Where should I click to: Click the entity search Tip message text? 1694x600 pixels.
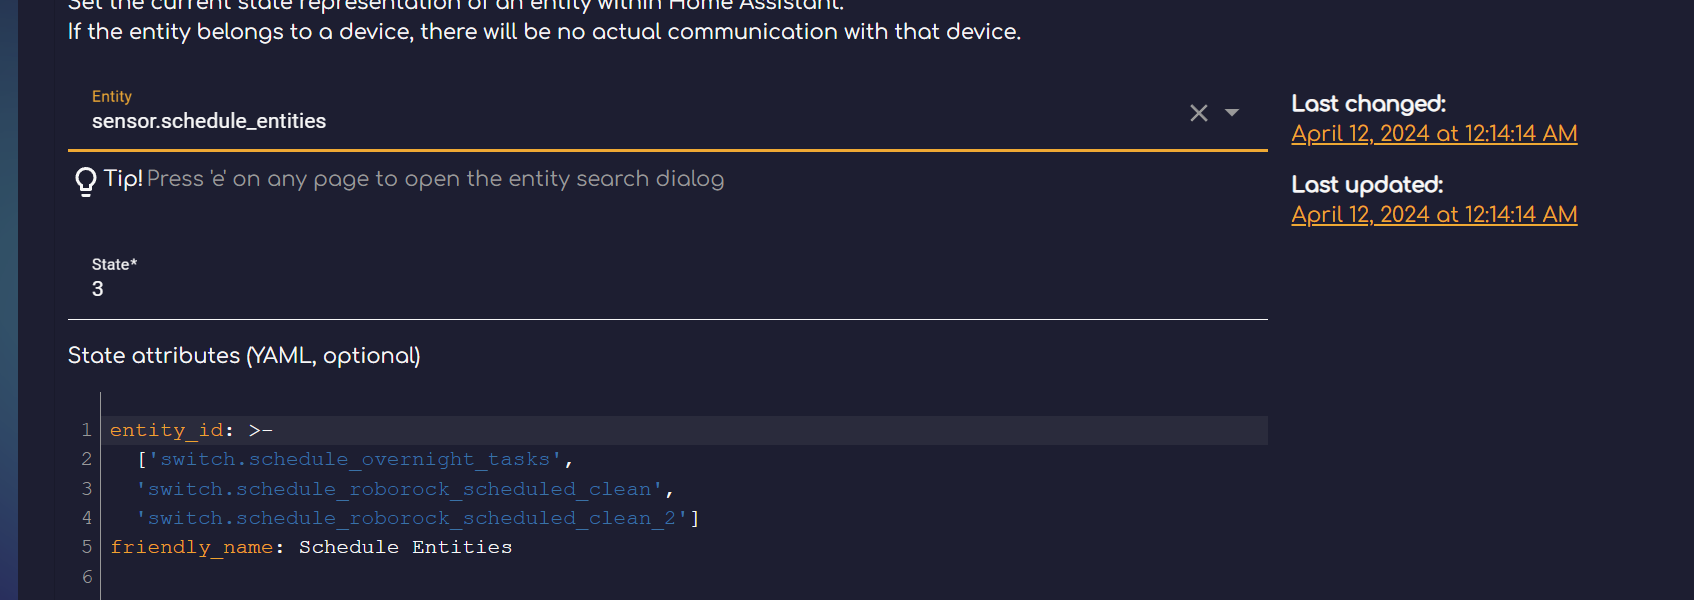pos(435,179)
